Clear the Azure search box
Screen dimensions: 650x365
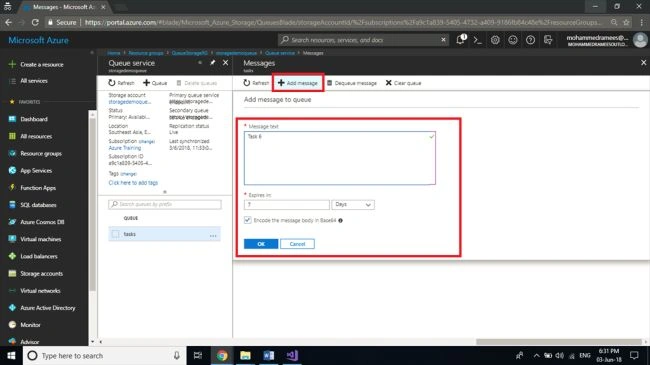tap(443, 40)
